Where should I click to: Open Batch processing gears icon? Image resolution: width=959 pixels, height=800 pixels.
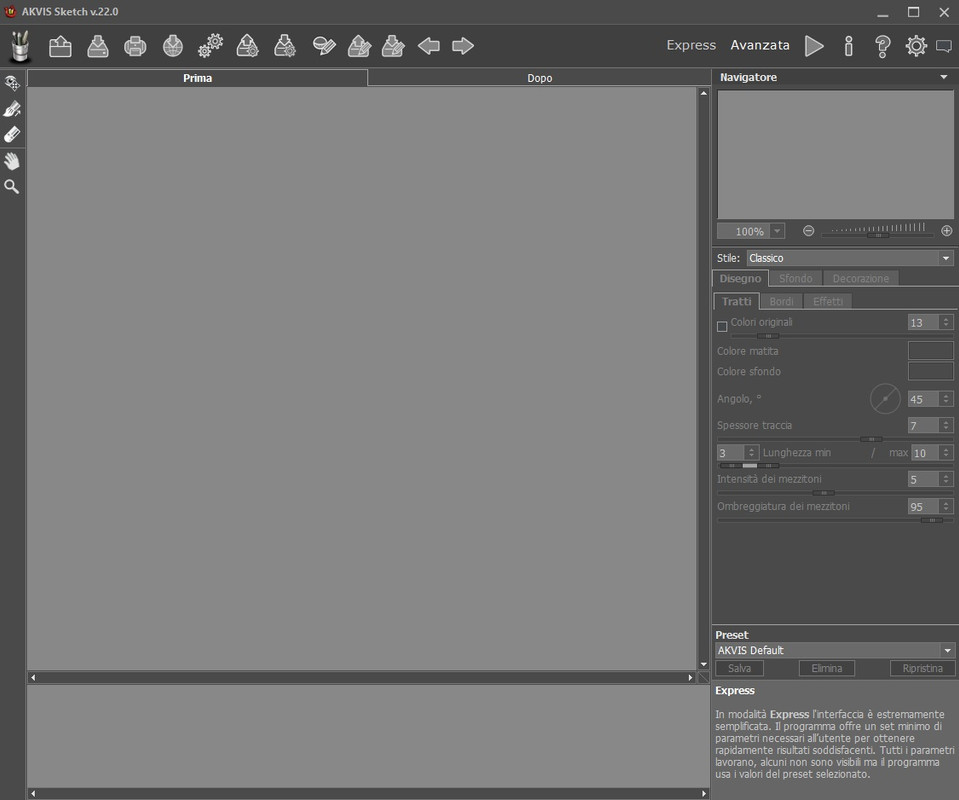tap(210, 46)
